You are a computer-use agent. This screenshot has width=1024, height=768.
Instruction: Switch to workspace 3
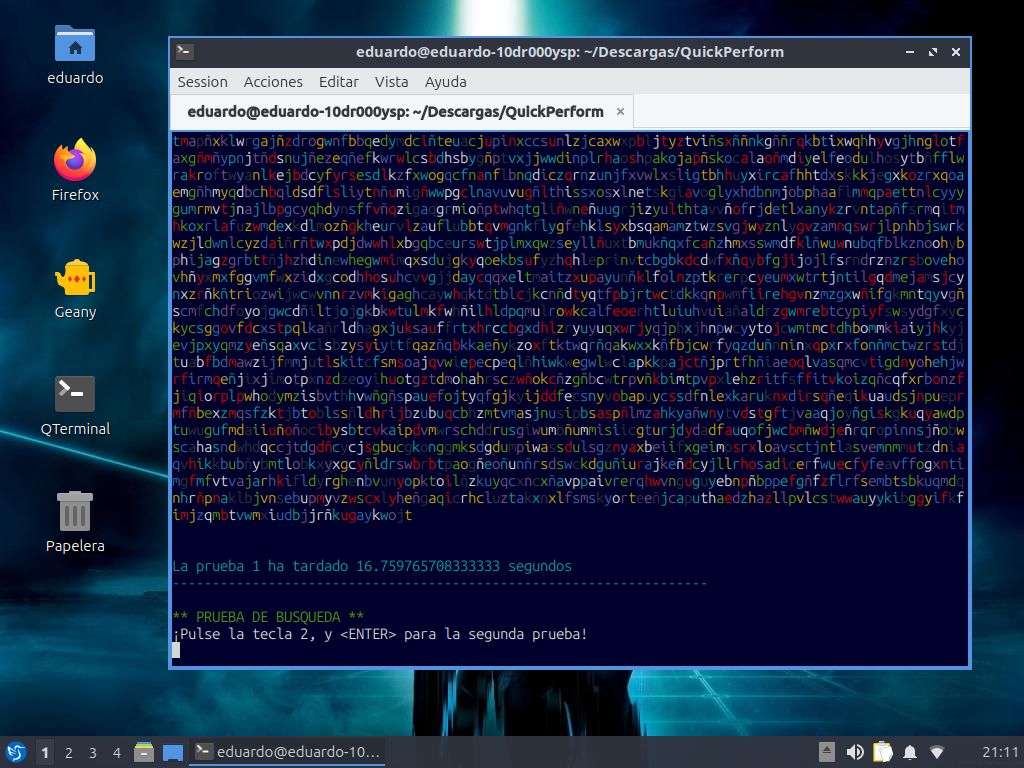tap(93, 752)
